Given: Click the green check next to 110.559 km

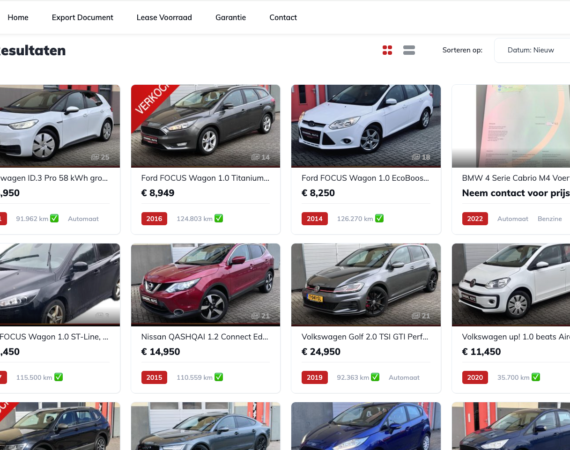Looking at the screenshot, I should tap(218, 377).
